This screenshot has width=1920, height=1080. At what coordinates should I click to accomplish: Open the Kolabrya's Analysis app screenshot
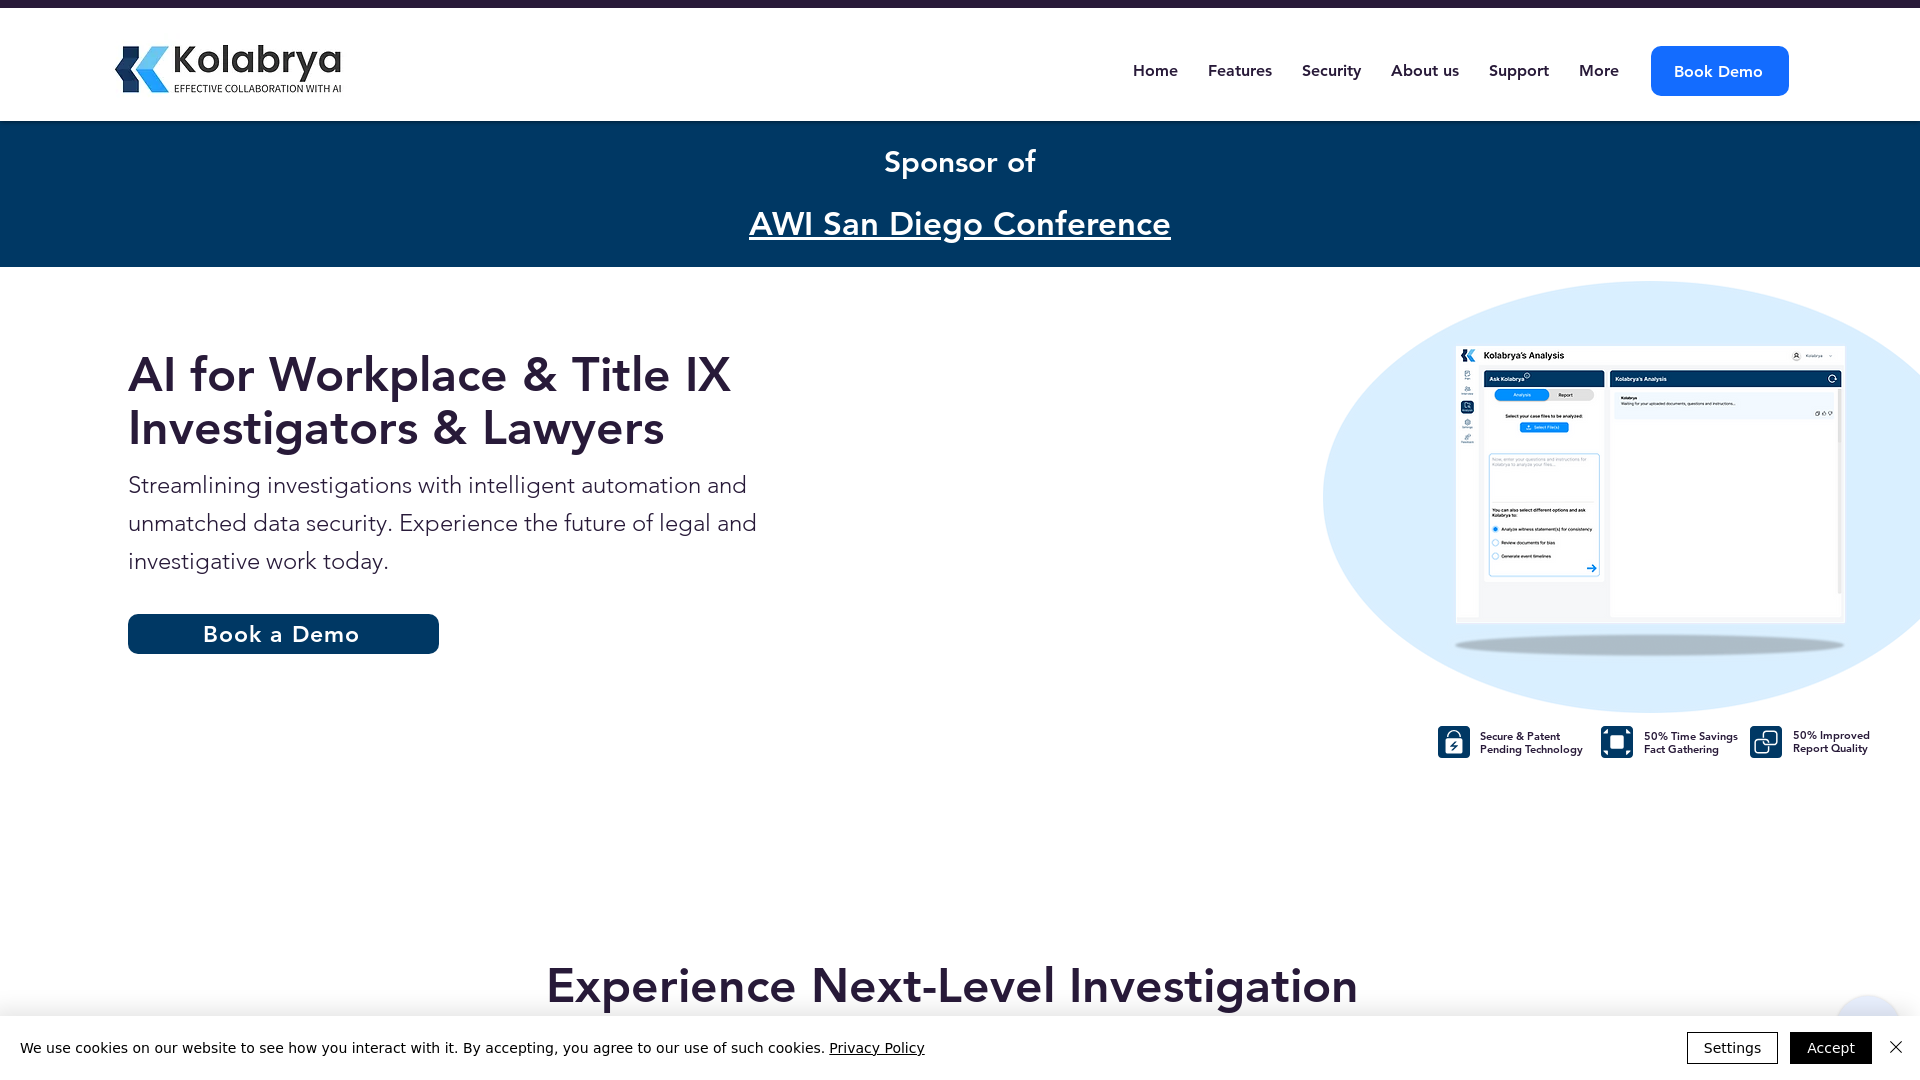[x=1650, y=484]
